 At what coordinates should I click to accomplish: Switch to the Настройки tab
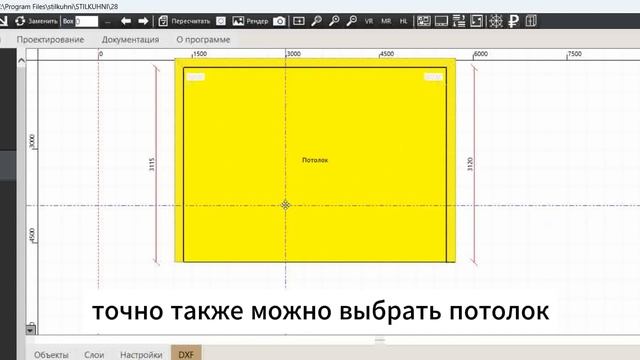141,355
